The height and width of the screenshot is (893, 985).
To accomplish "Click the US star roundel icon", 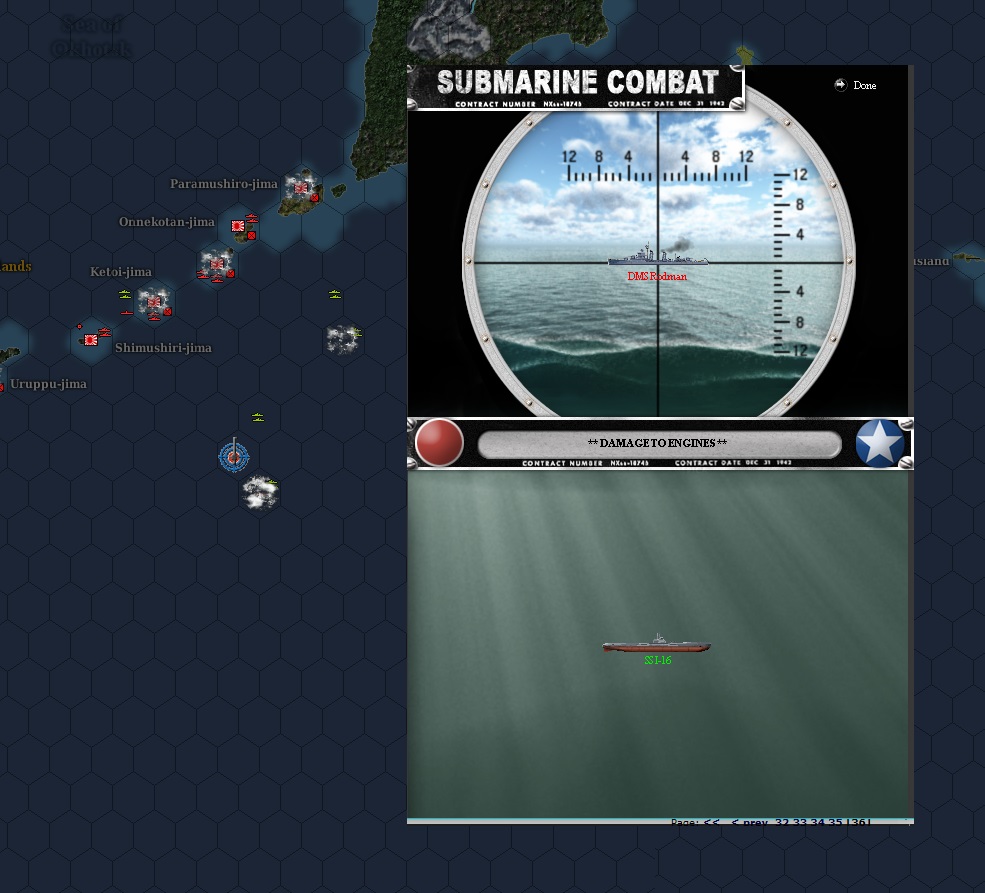I will pos(879,443).
